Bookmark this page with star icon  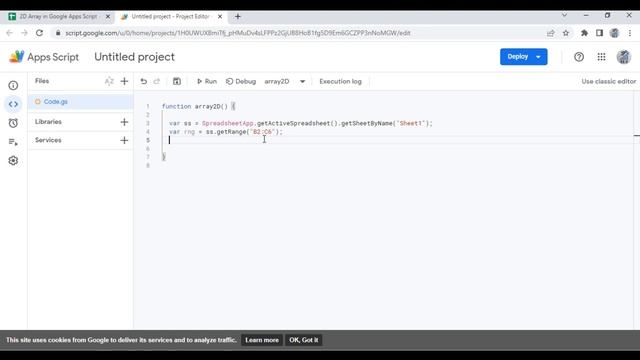[x=566, y=33]
